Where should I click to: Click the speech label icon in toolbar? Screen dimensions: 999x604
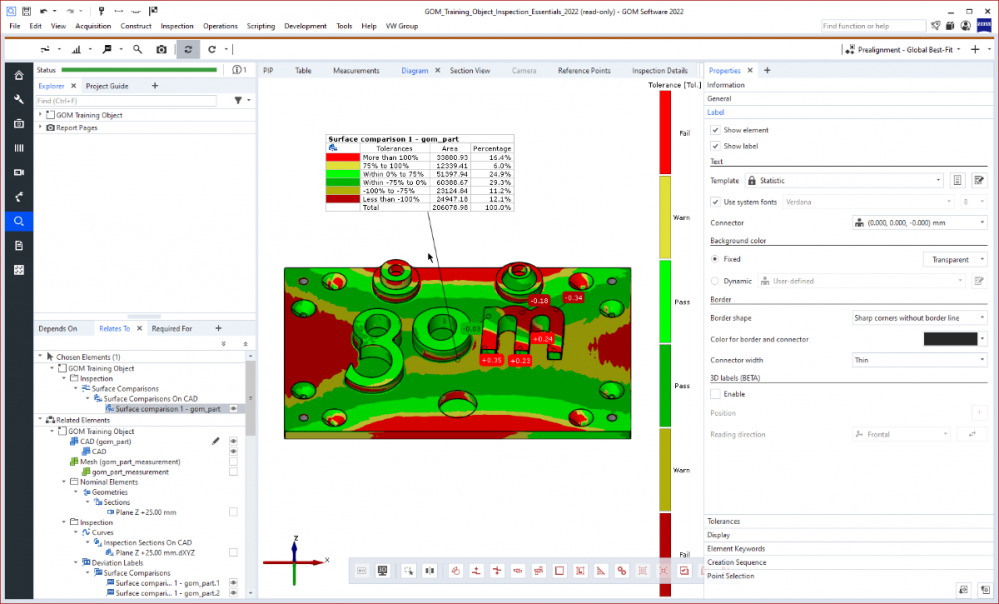pyautogui.click(x=107, y=49)
